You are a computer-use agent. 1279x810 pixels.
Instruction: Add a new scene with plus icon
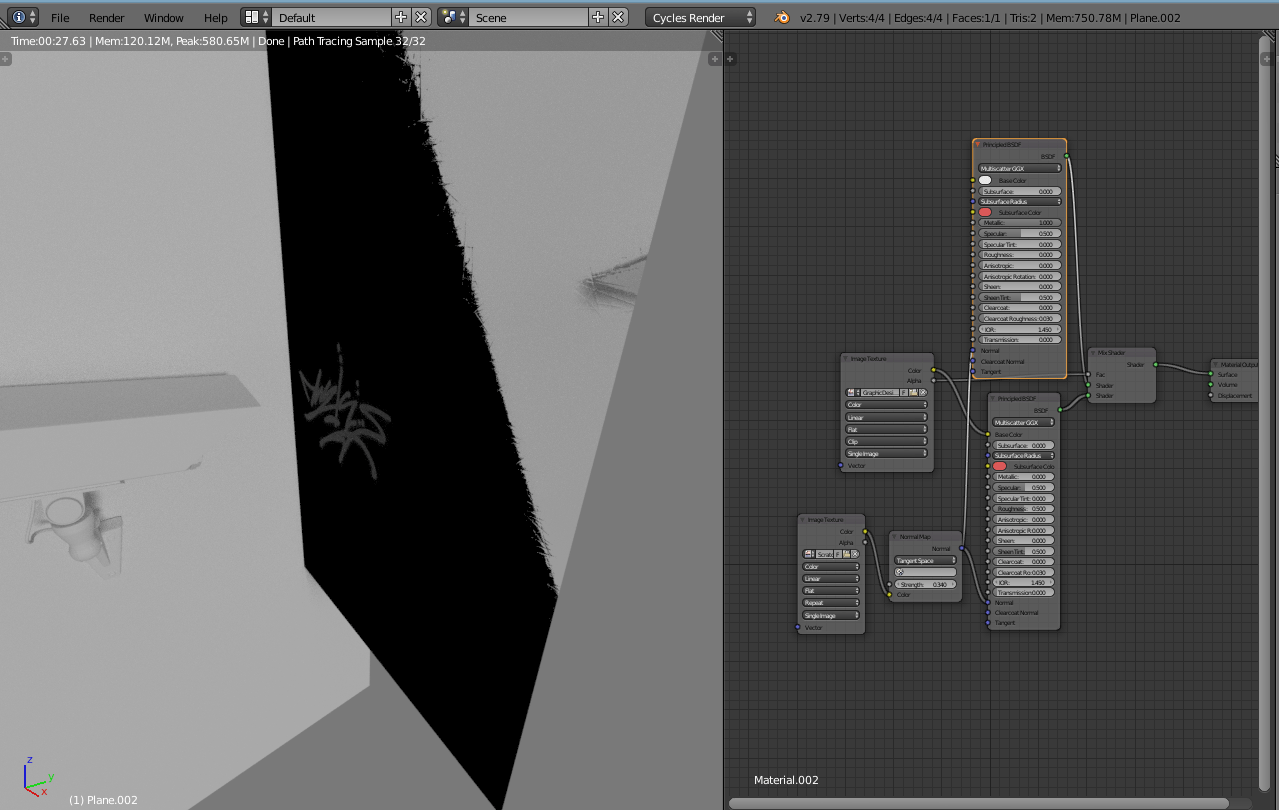pos(598,17)
